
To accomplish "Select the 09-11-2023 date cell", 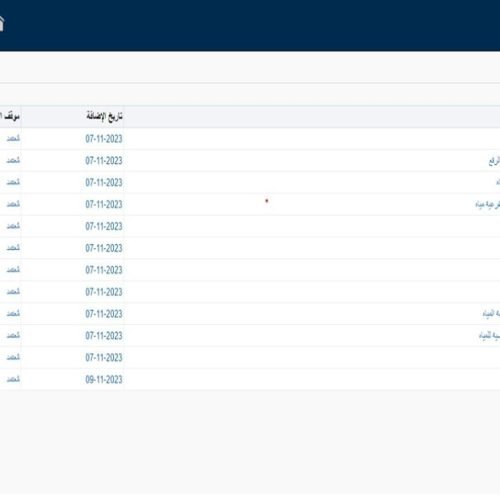I will (x=104, y=379).
